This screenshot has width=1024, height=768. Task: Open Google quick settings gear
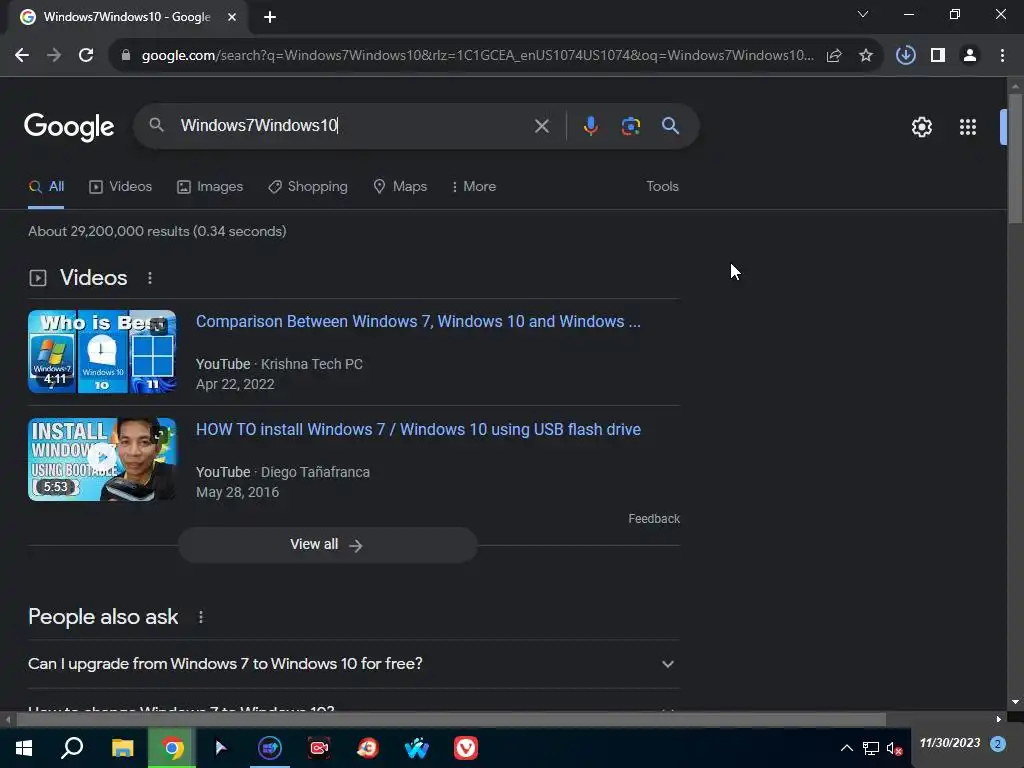[921, 127]
